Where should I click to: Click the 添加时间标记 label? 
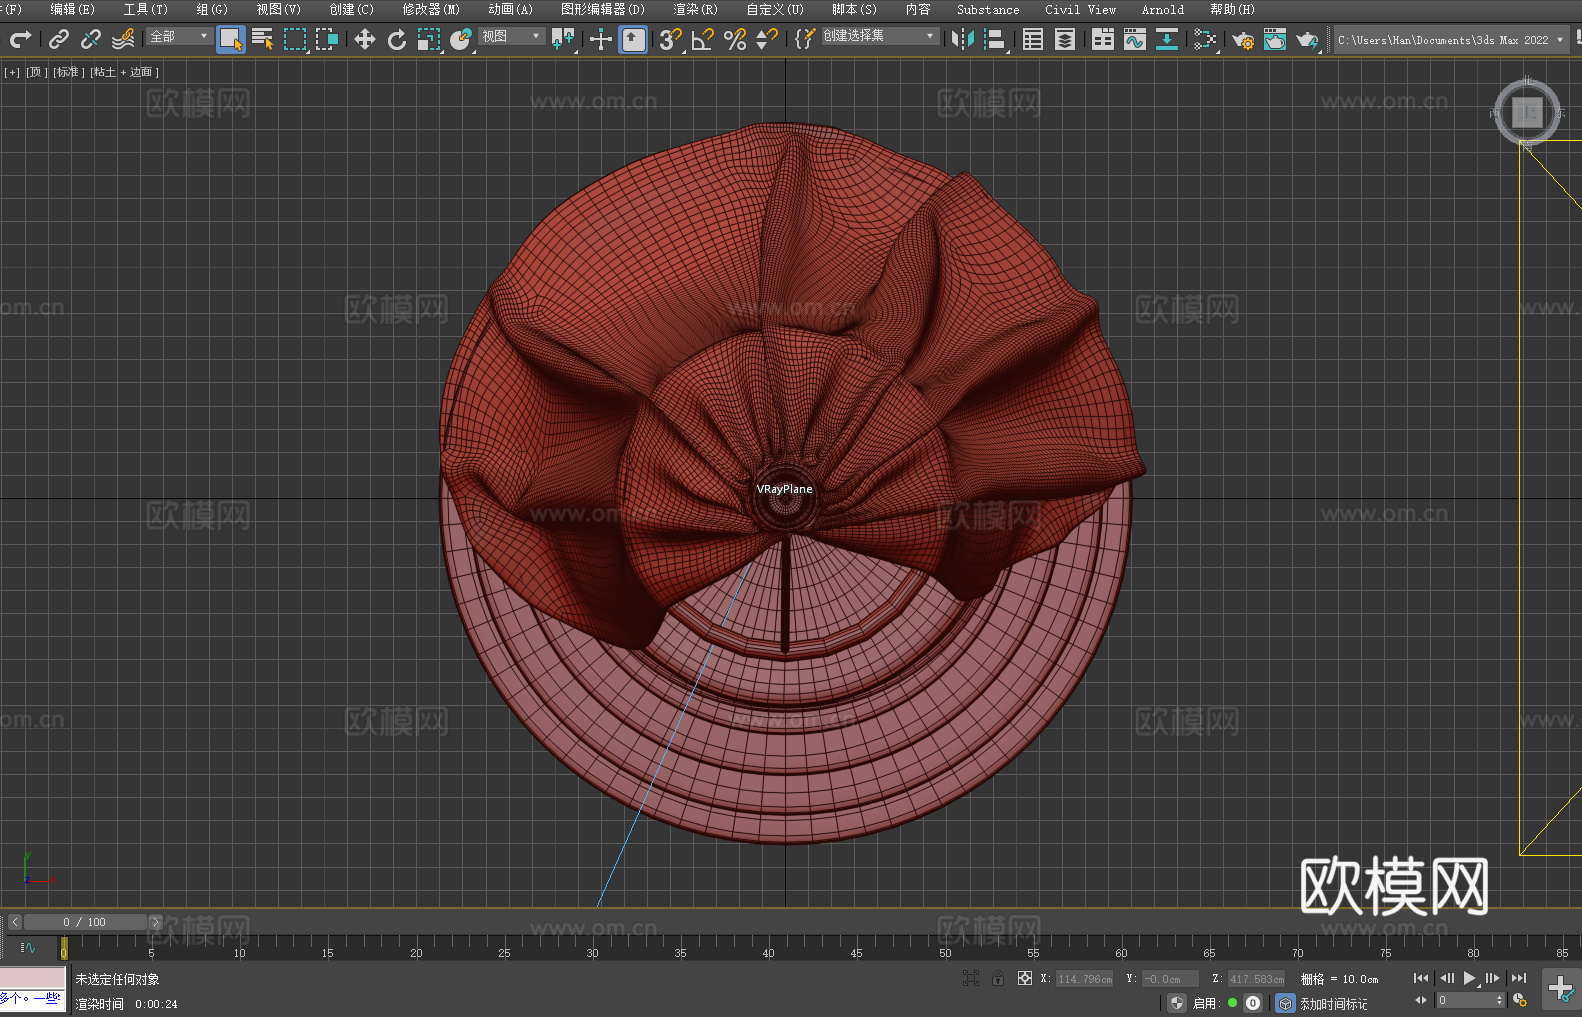pyautogui.click(x=1333, y=1003)
